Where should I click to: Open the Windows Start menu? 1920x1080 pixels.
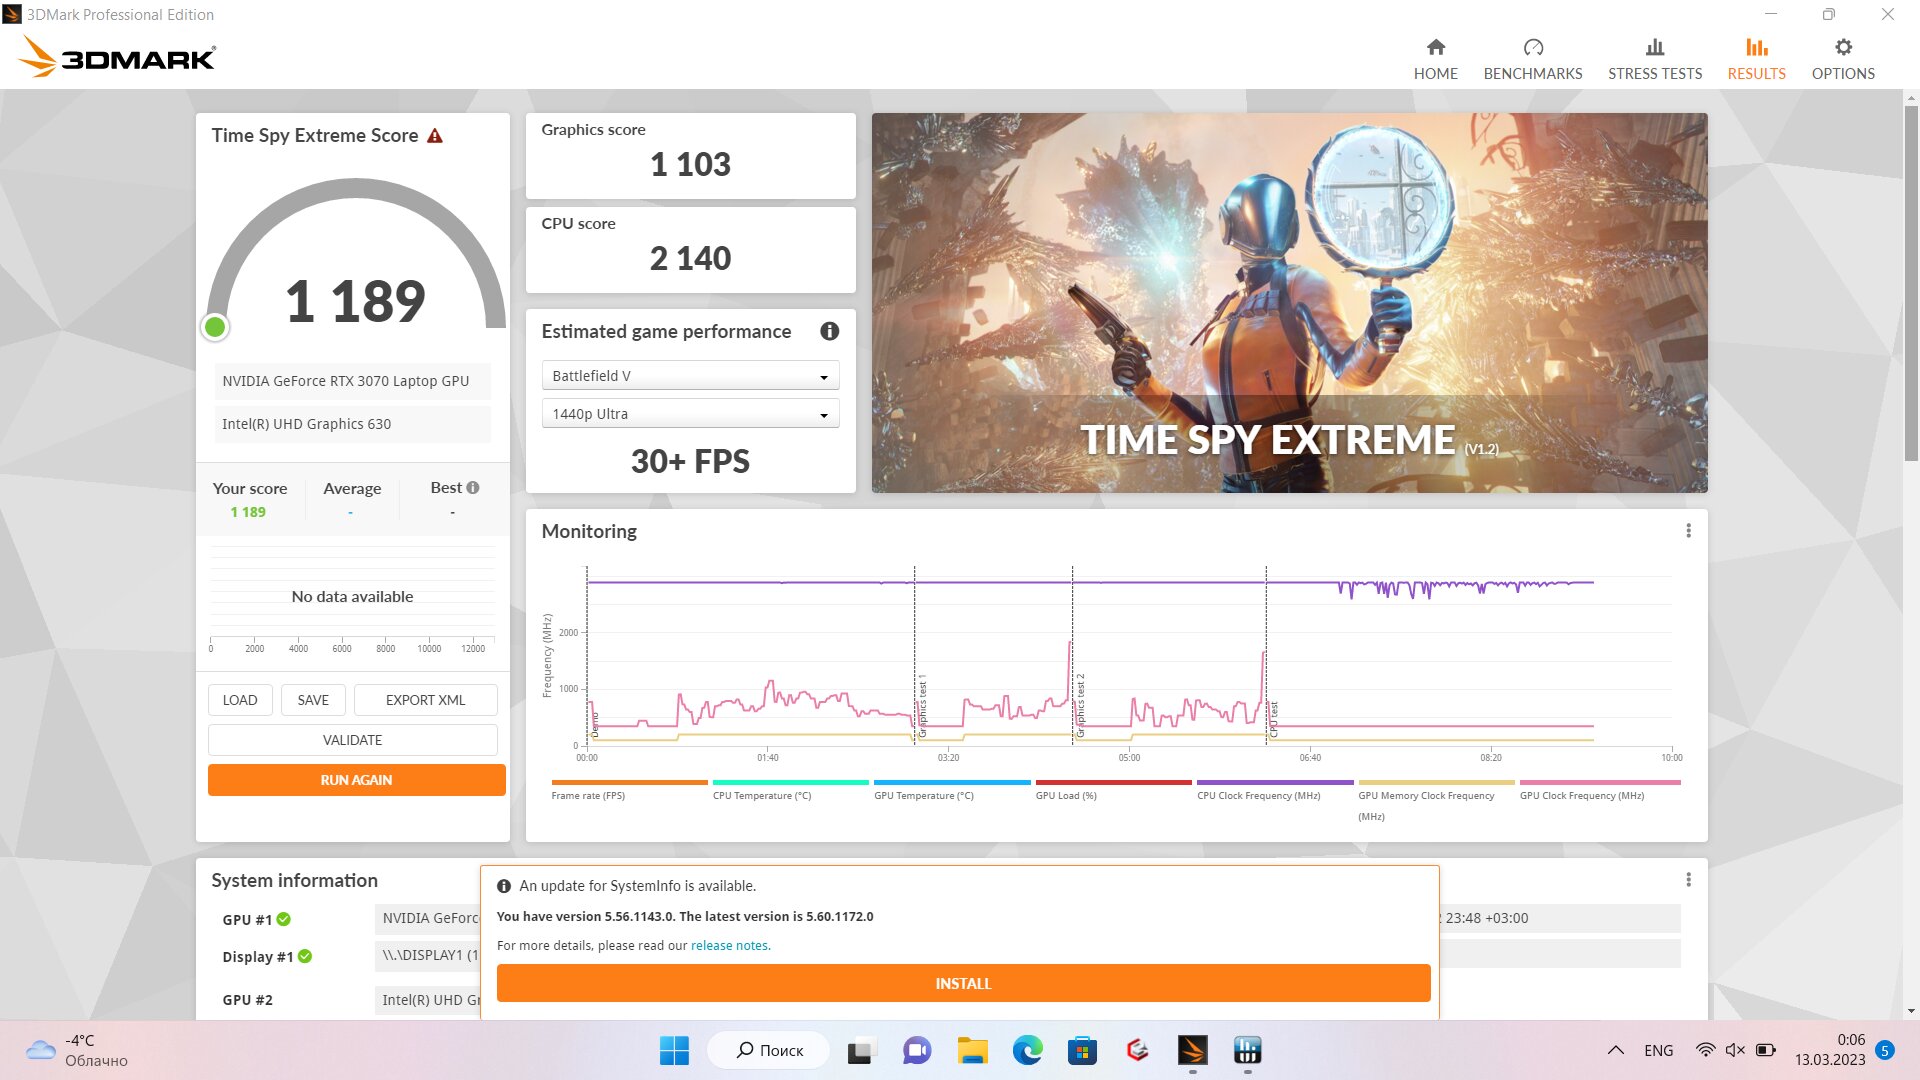tap(674, 1050)
